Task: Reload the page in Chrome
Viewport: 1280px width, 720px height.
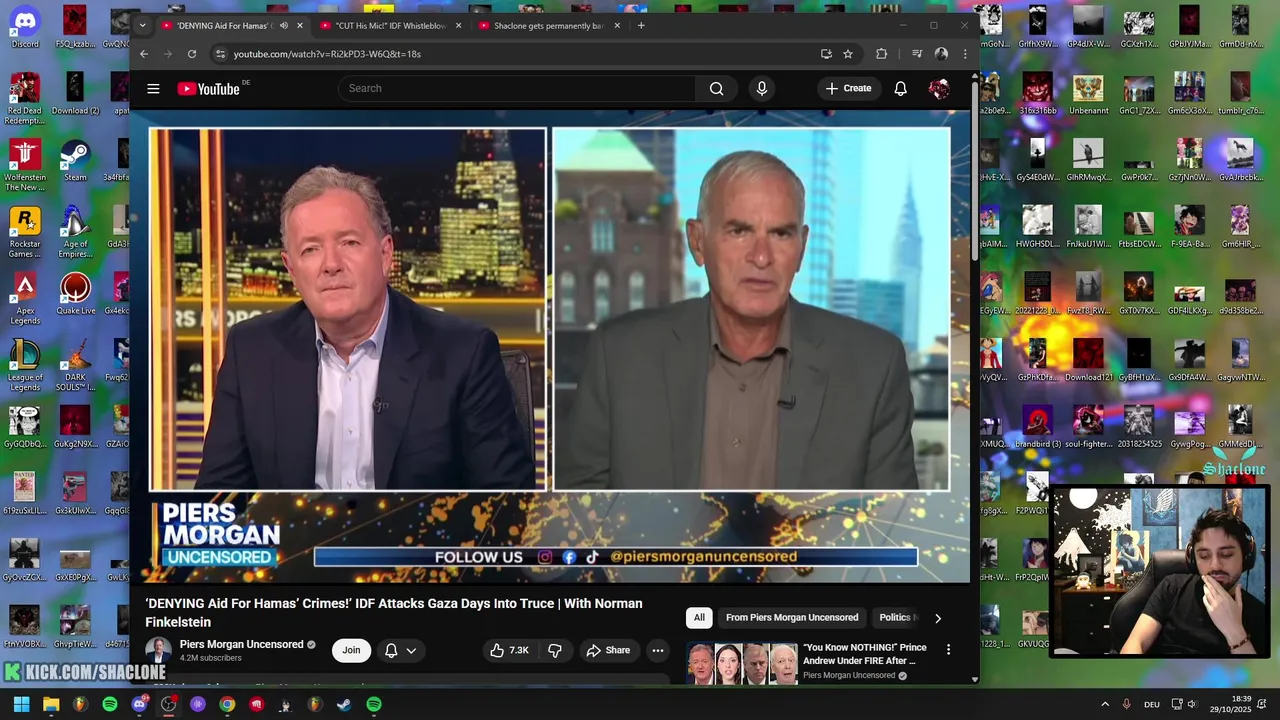Action: point(192,54)
